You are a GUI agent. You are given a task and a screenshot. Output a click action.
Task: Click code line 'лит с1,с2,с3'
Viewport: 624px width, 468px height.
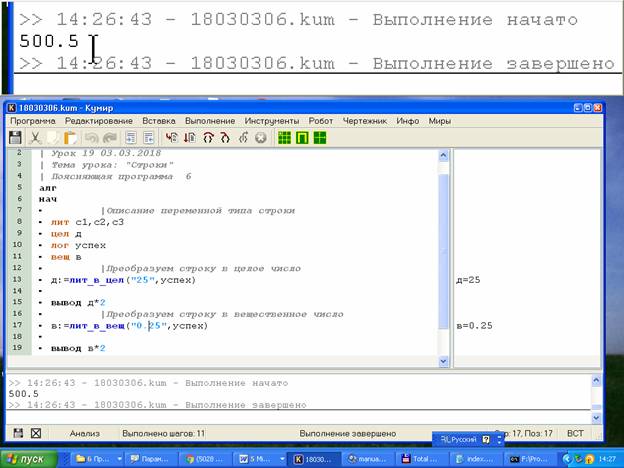(x=87, y=222)
